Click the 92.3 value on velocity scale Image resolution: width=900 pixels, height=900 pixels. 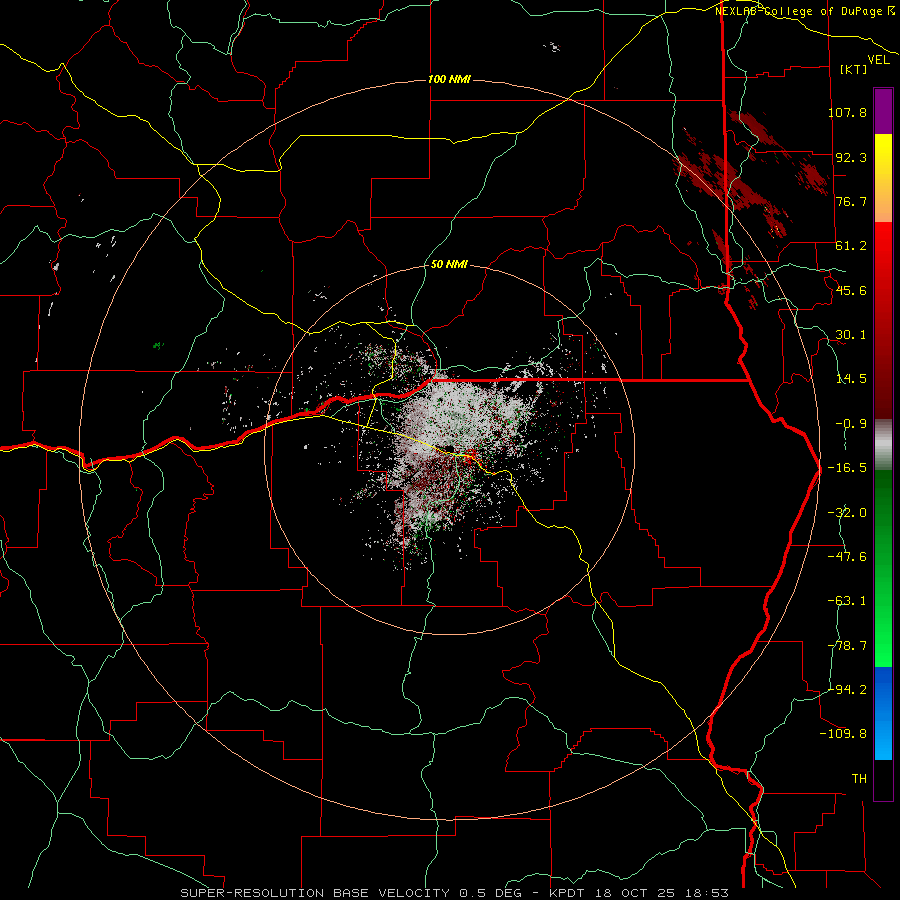click(851, 157)
